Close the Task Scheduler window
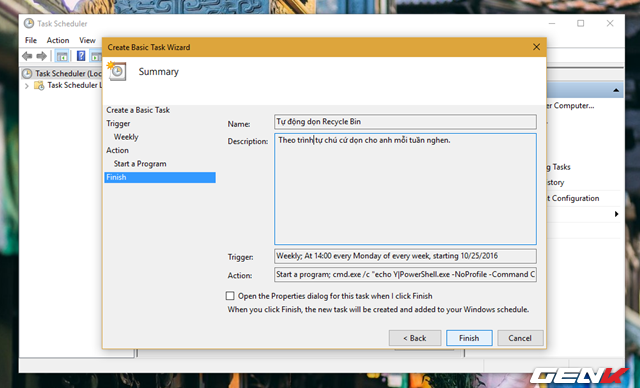The width and height of the screenshot is (640, 388). [610, 24]
